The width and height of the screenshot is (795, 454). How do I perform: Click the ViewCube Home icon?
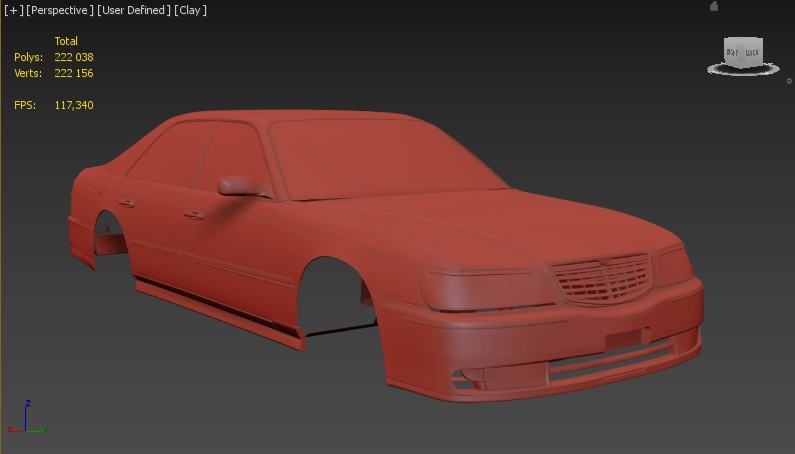click(714, 6)
